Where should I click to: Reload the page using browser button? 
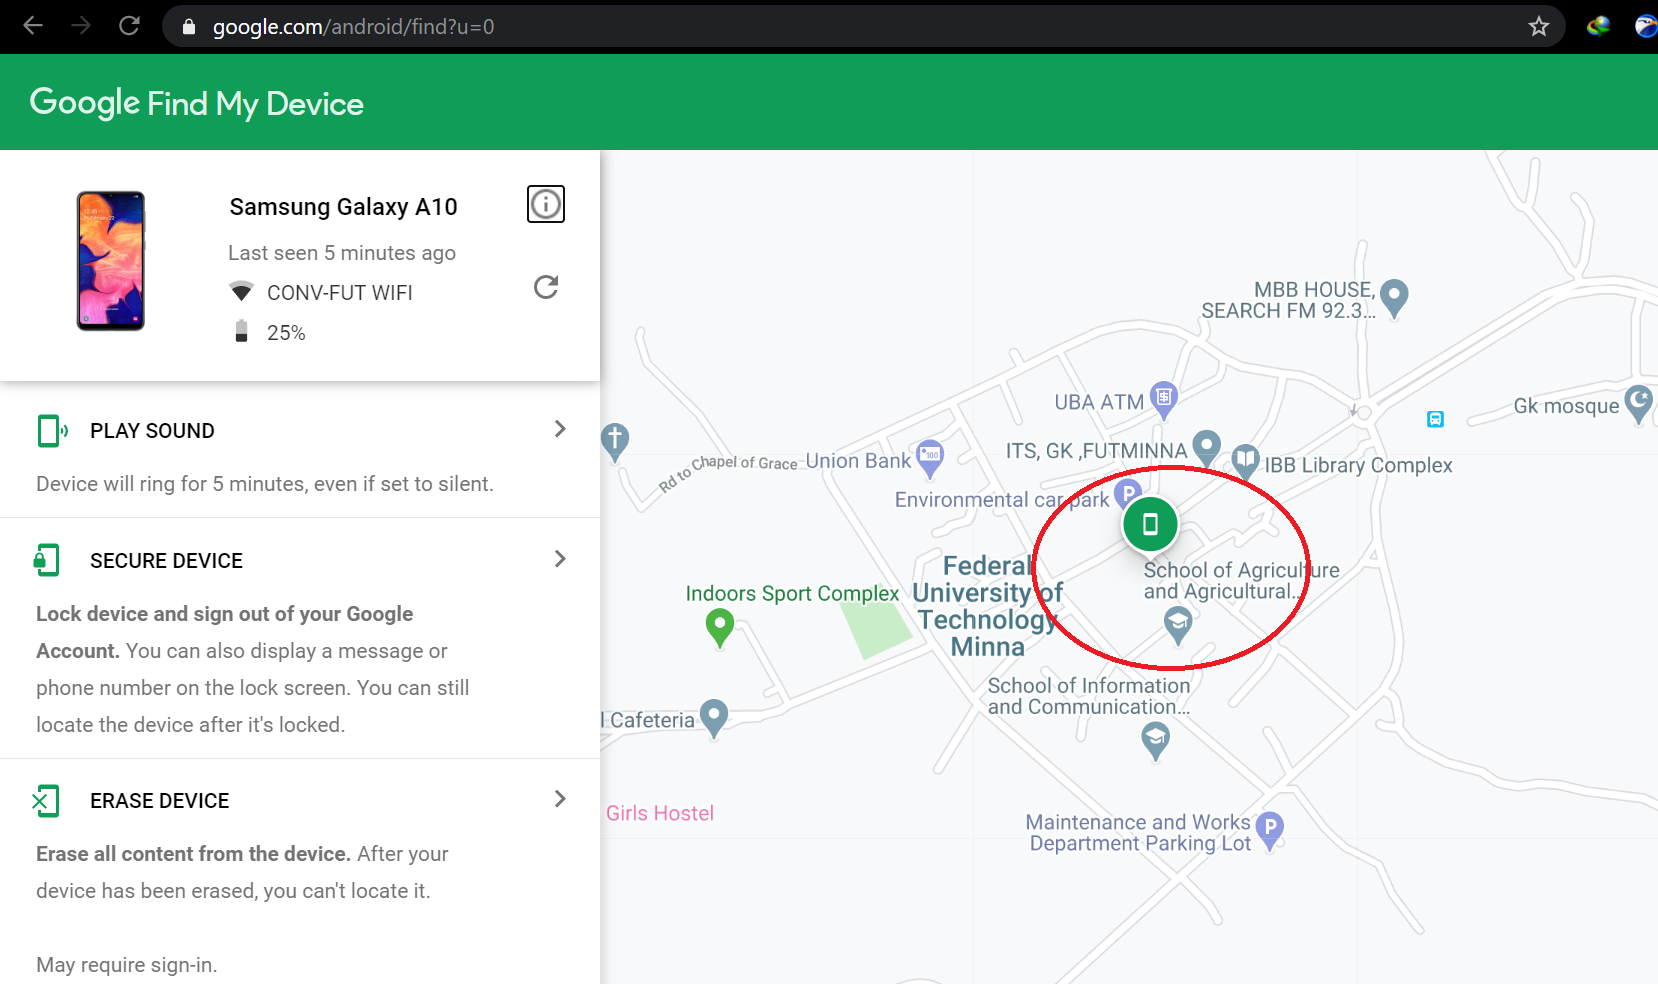click(x=129, y=26)
